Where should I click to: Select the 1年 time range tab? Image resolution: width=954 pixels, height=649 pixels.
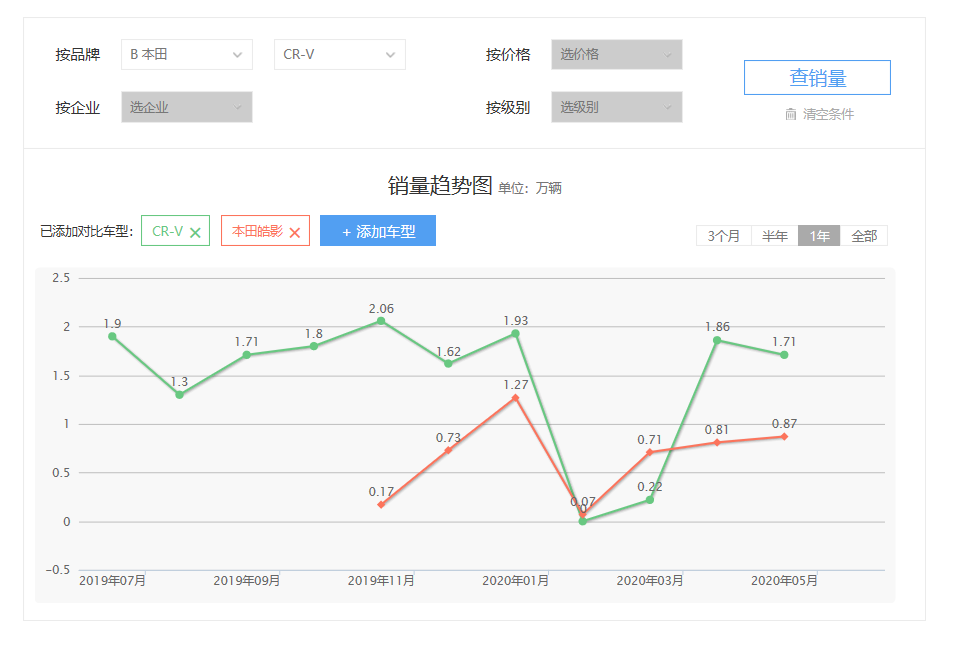coord(819,236)
